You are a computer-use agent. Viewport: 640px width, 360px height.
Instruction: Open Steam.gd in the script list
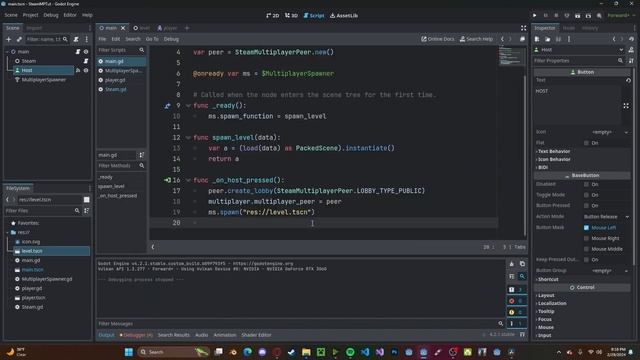[x=116, y=89]
